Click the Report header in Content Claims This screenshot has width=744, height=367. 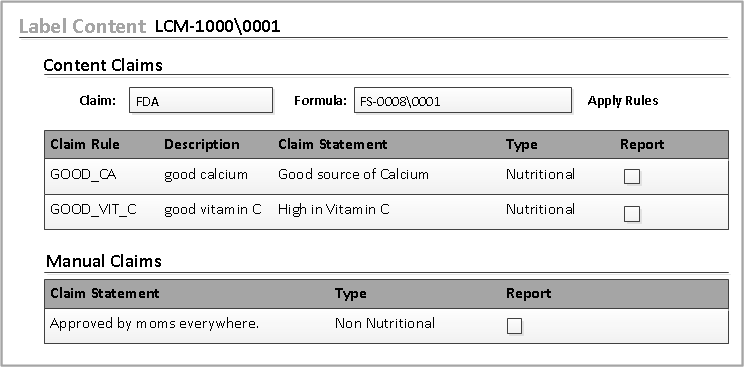coord(642,144)
